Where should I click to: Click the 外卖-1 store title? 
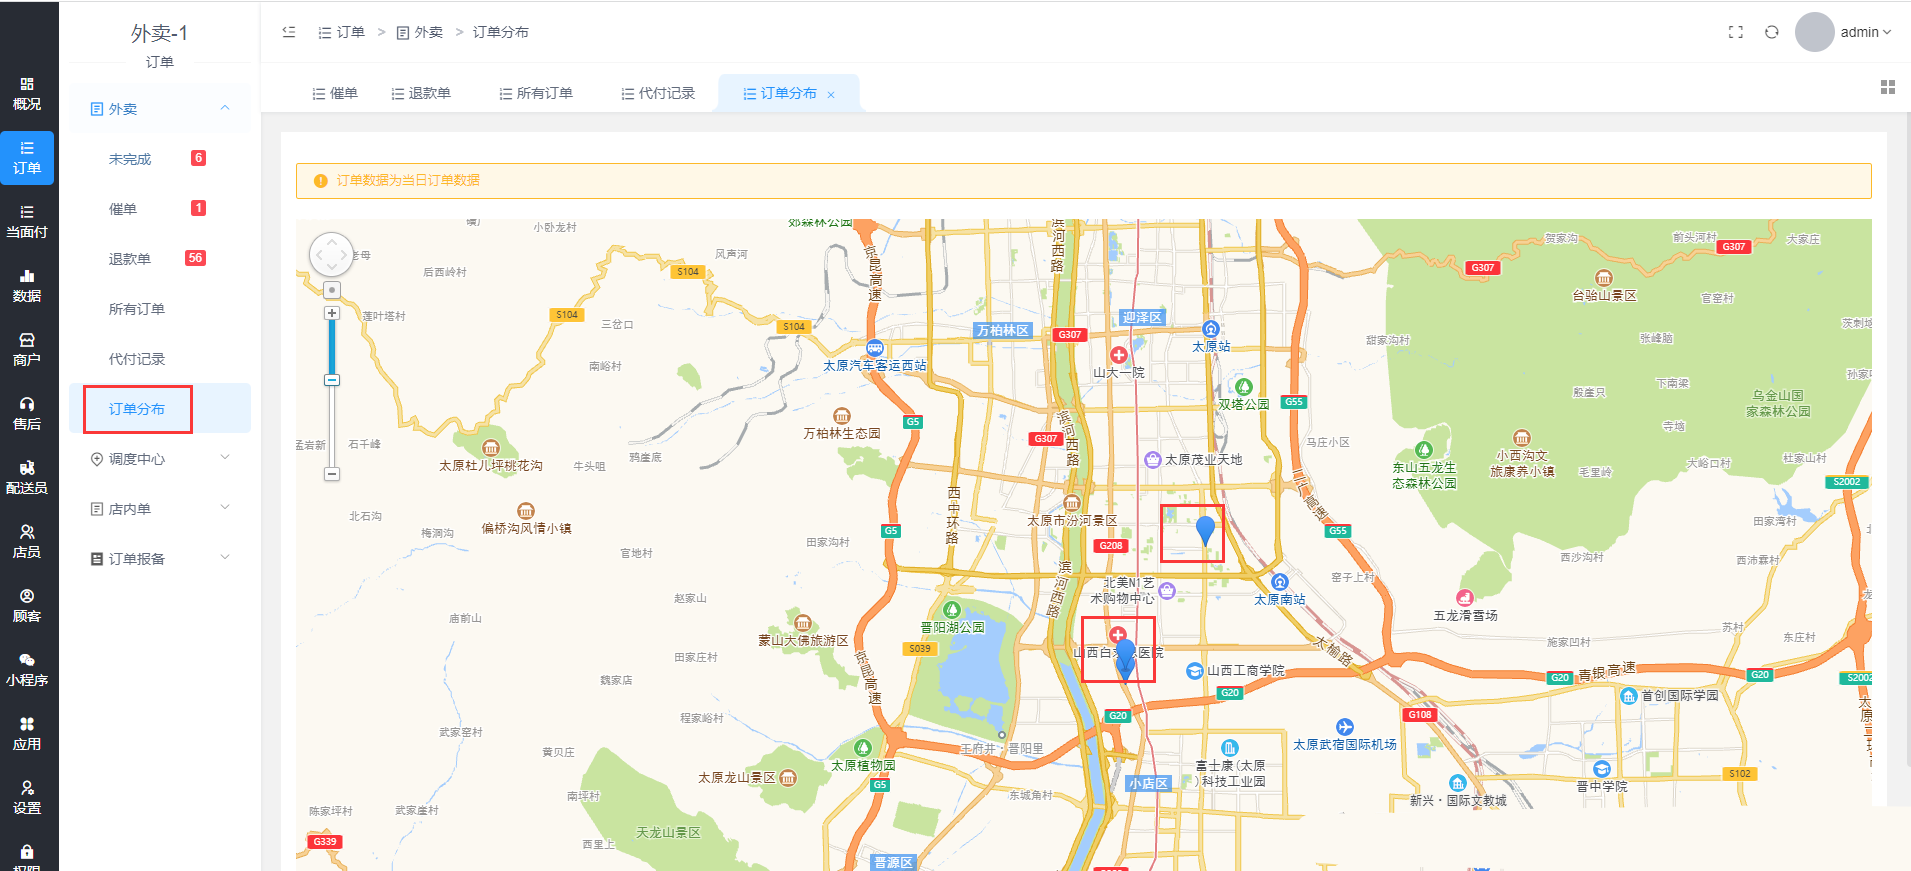point(160,33)
